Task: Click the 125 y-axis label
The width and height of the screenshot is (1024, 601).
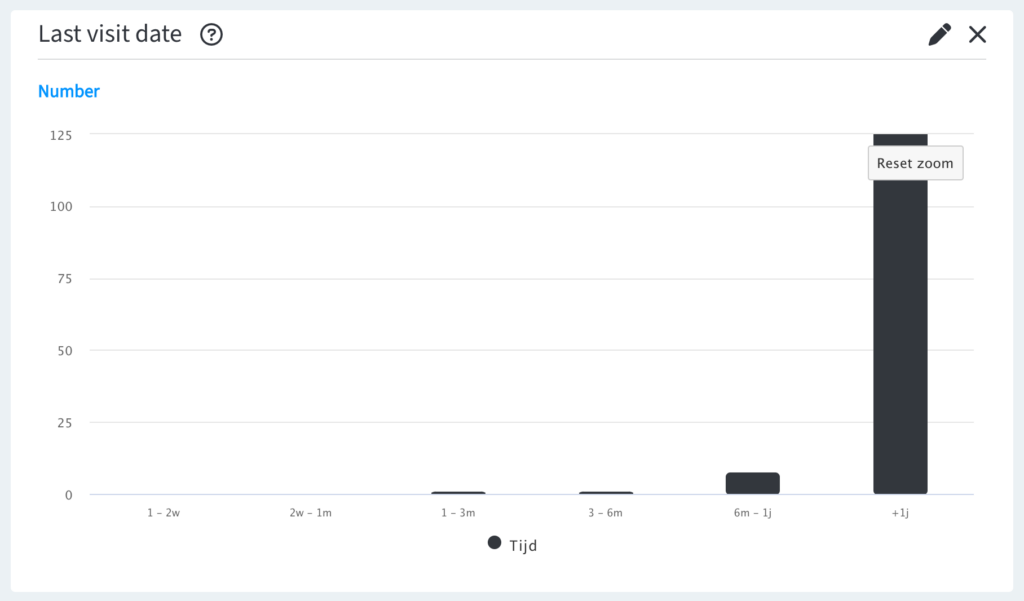Action: [x=61, y=135]
